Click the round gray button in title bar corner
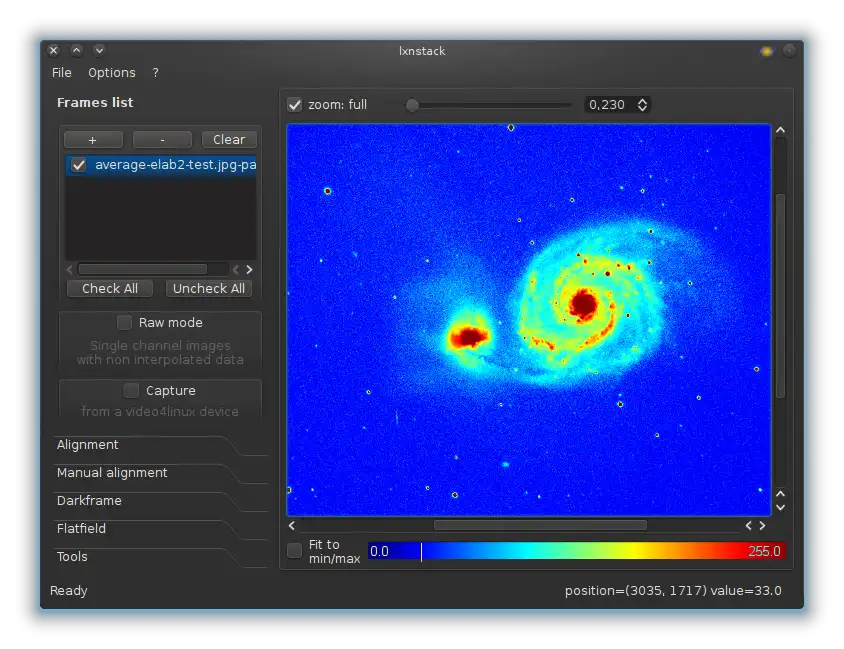The height and width of the screenshot is (649, 844). point(789,51)
